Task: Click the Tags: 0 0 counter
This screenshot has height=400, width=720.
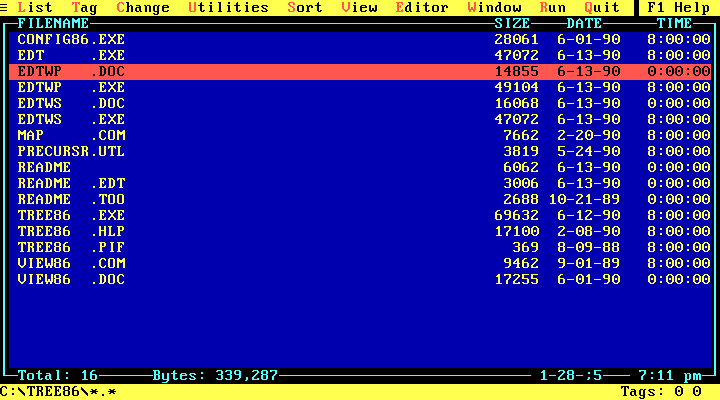Action: click(661, 392)
